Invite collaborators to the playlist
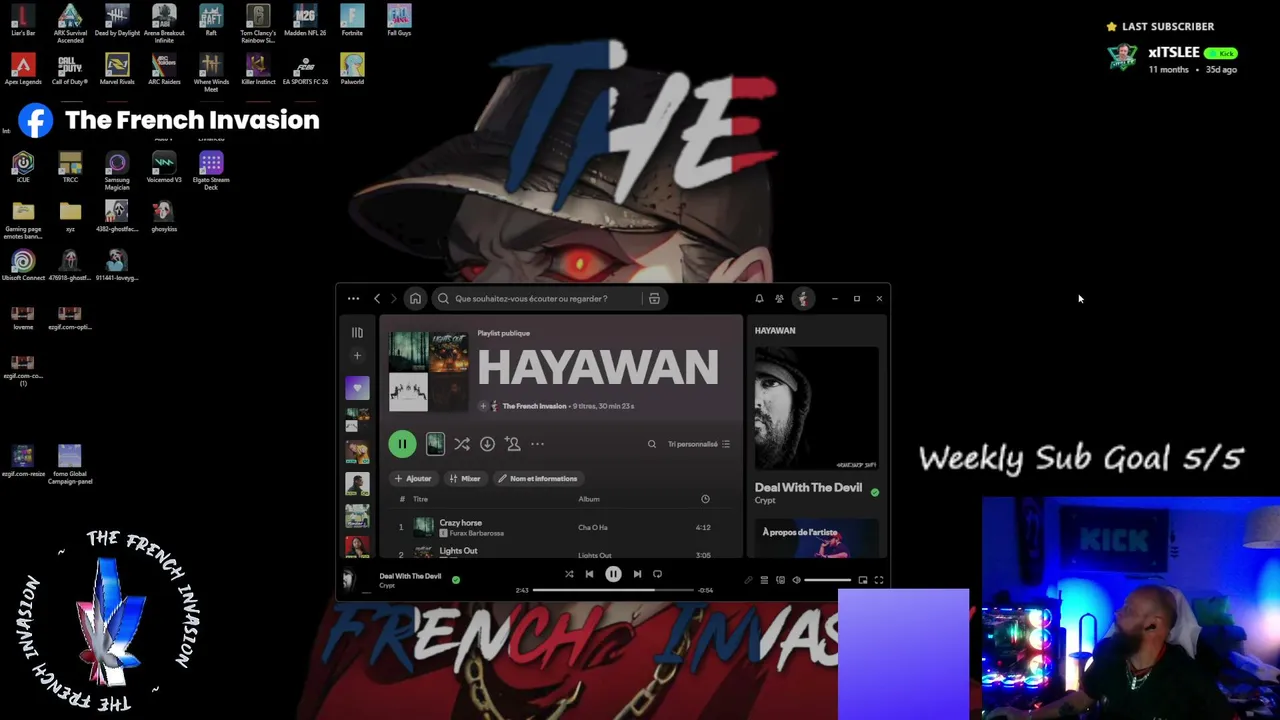 513,444
